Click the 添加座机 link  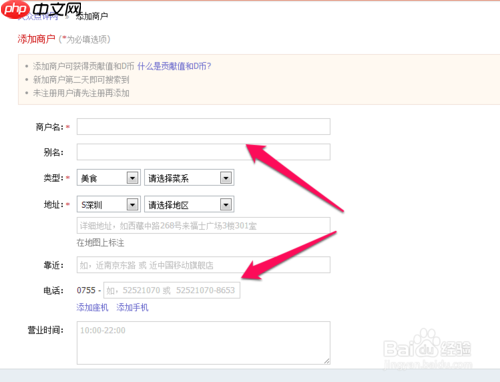(x=92, y=307)
